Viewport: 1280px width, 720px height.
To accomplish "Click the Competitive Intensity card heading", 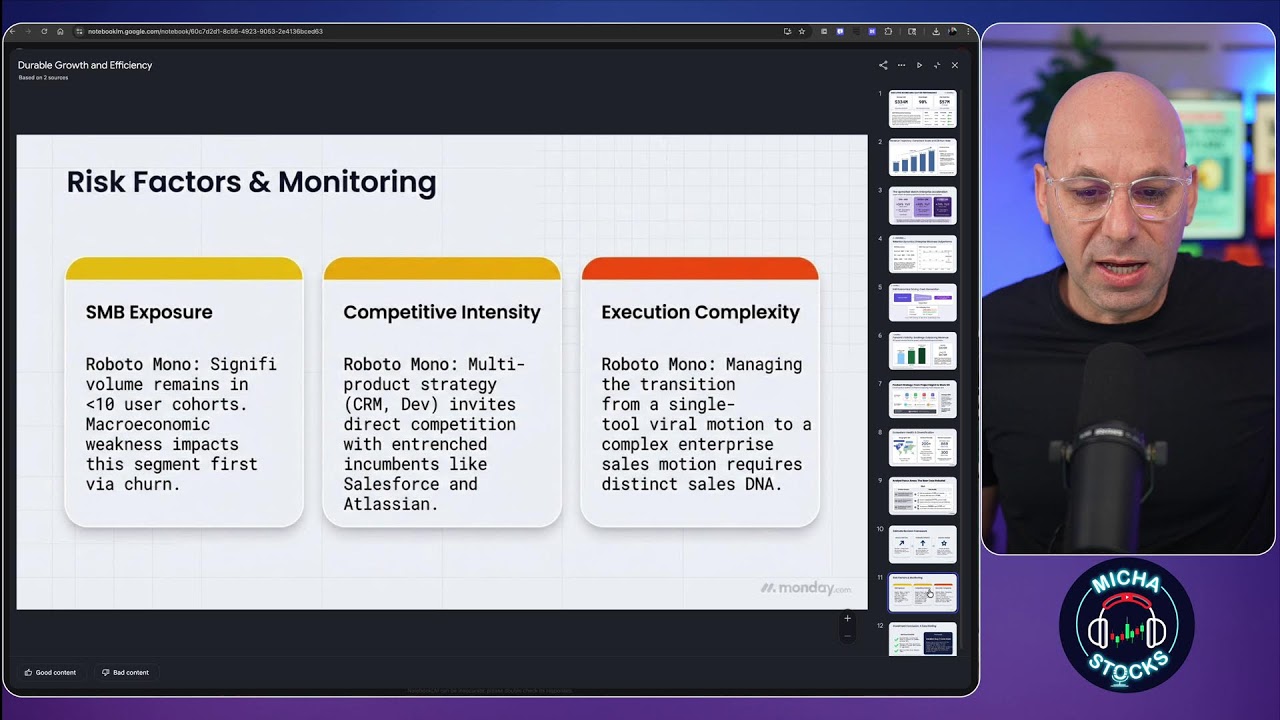I will (x=442, y=312).
